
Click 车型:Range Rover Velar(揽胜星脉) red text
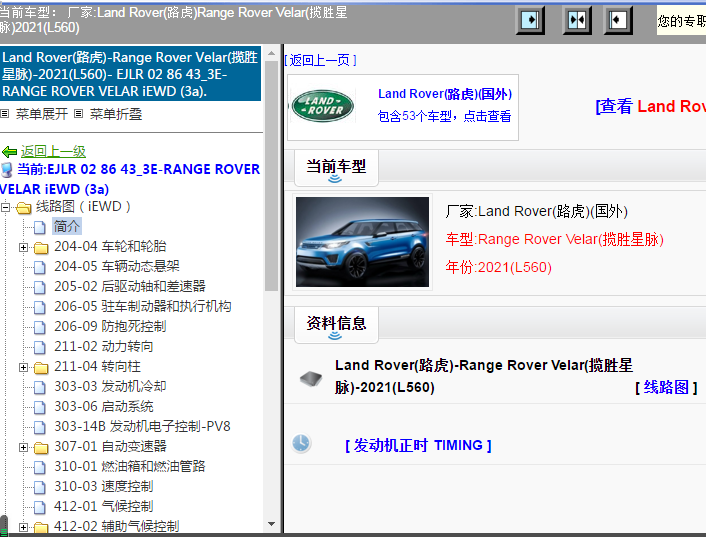pyautogui.click(x=555, y=239)
